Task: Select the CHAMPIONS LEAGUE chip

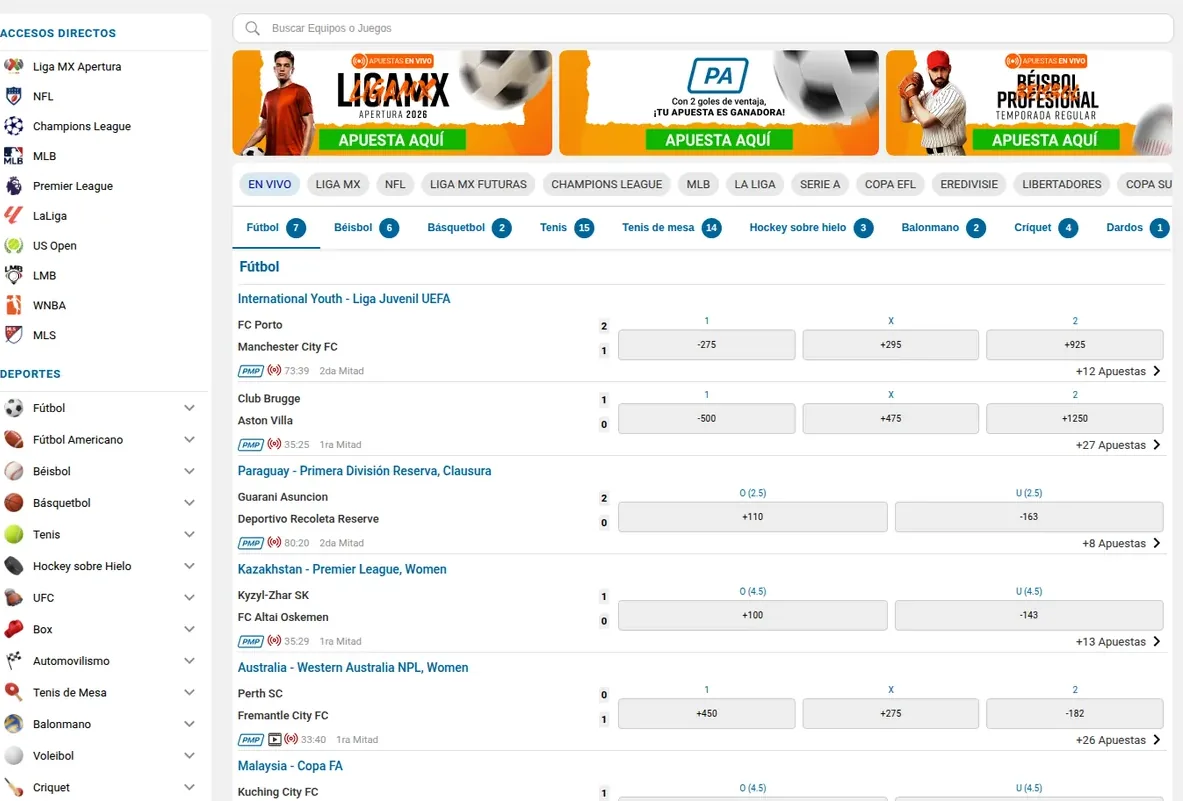Action: 607,184
